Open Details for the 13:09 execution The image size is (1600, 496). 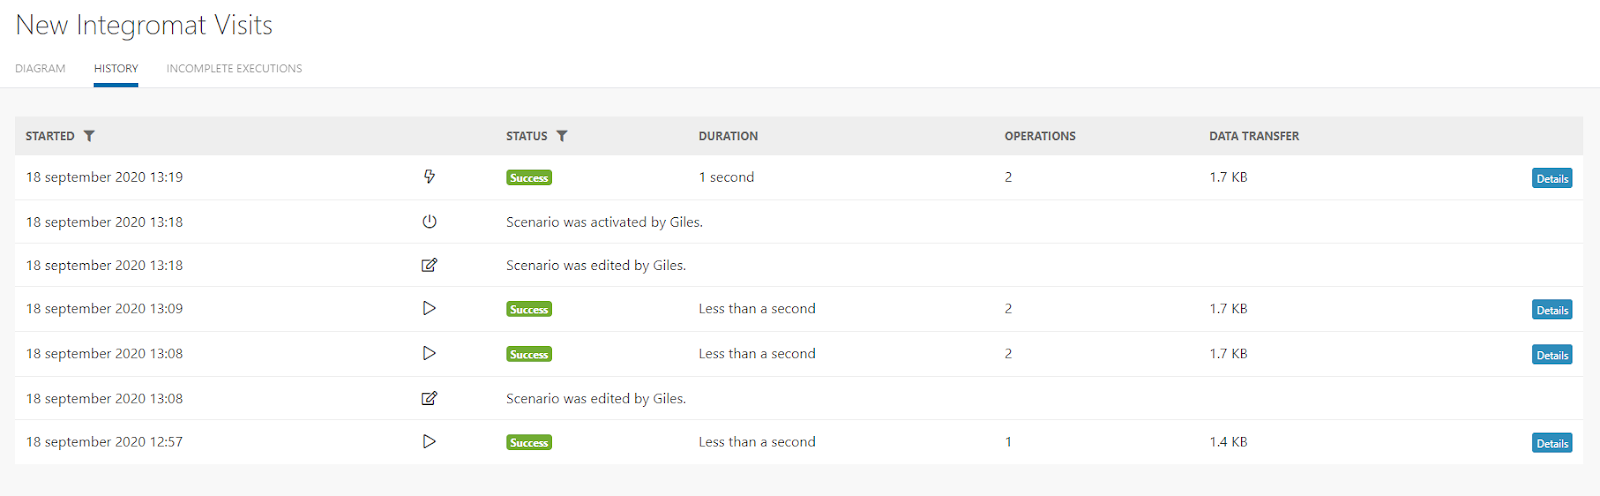coord(1551,310)
